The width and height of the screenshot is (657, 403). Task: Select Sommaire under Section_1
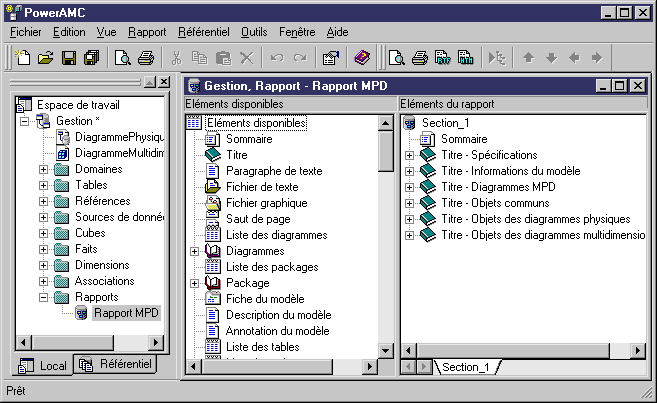[464, 139]
